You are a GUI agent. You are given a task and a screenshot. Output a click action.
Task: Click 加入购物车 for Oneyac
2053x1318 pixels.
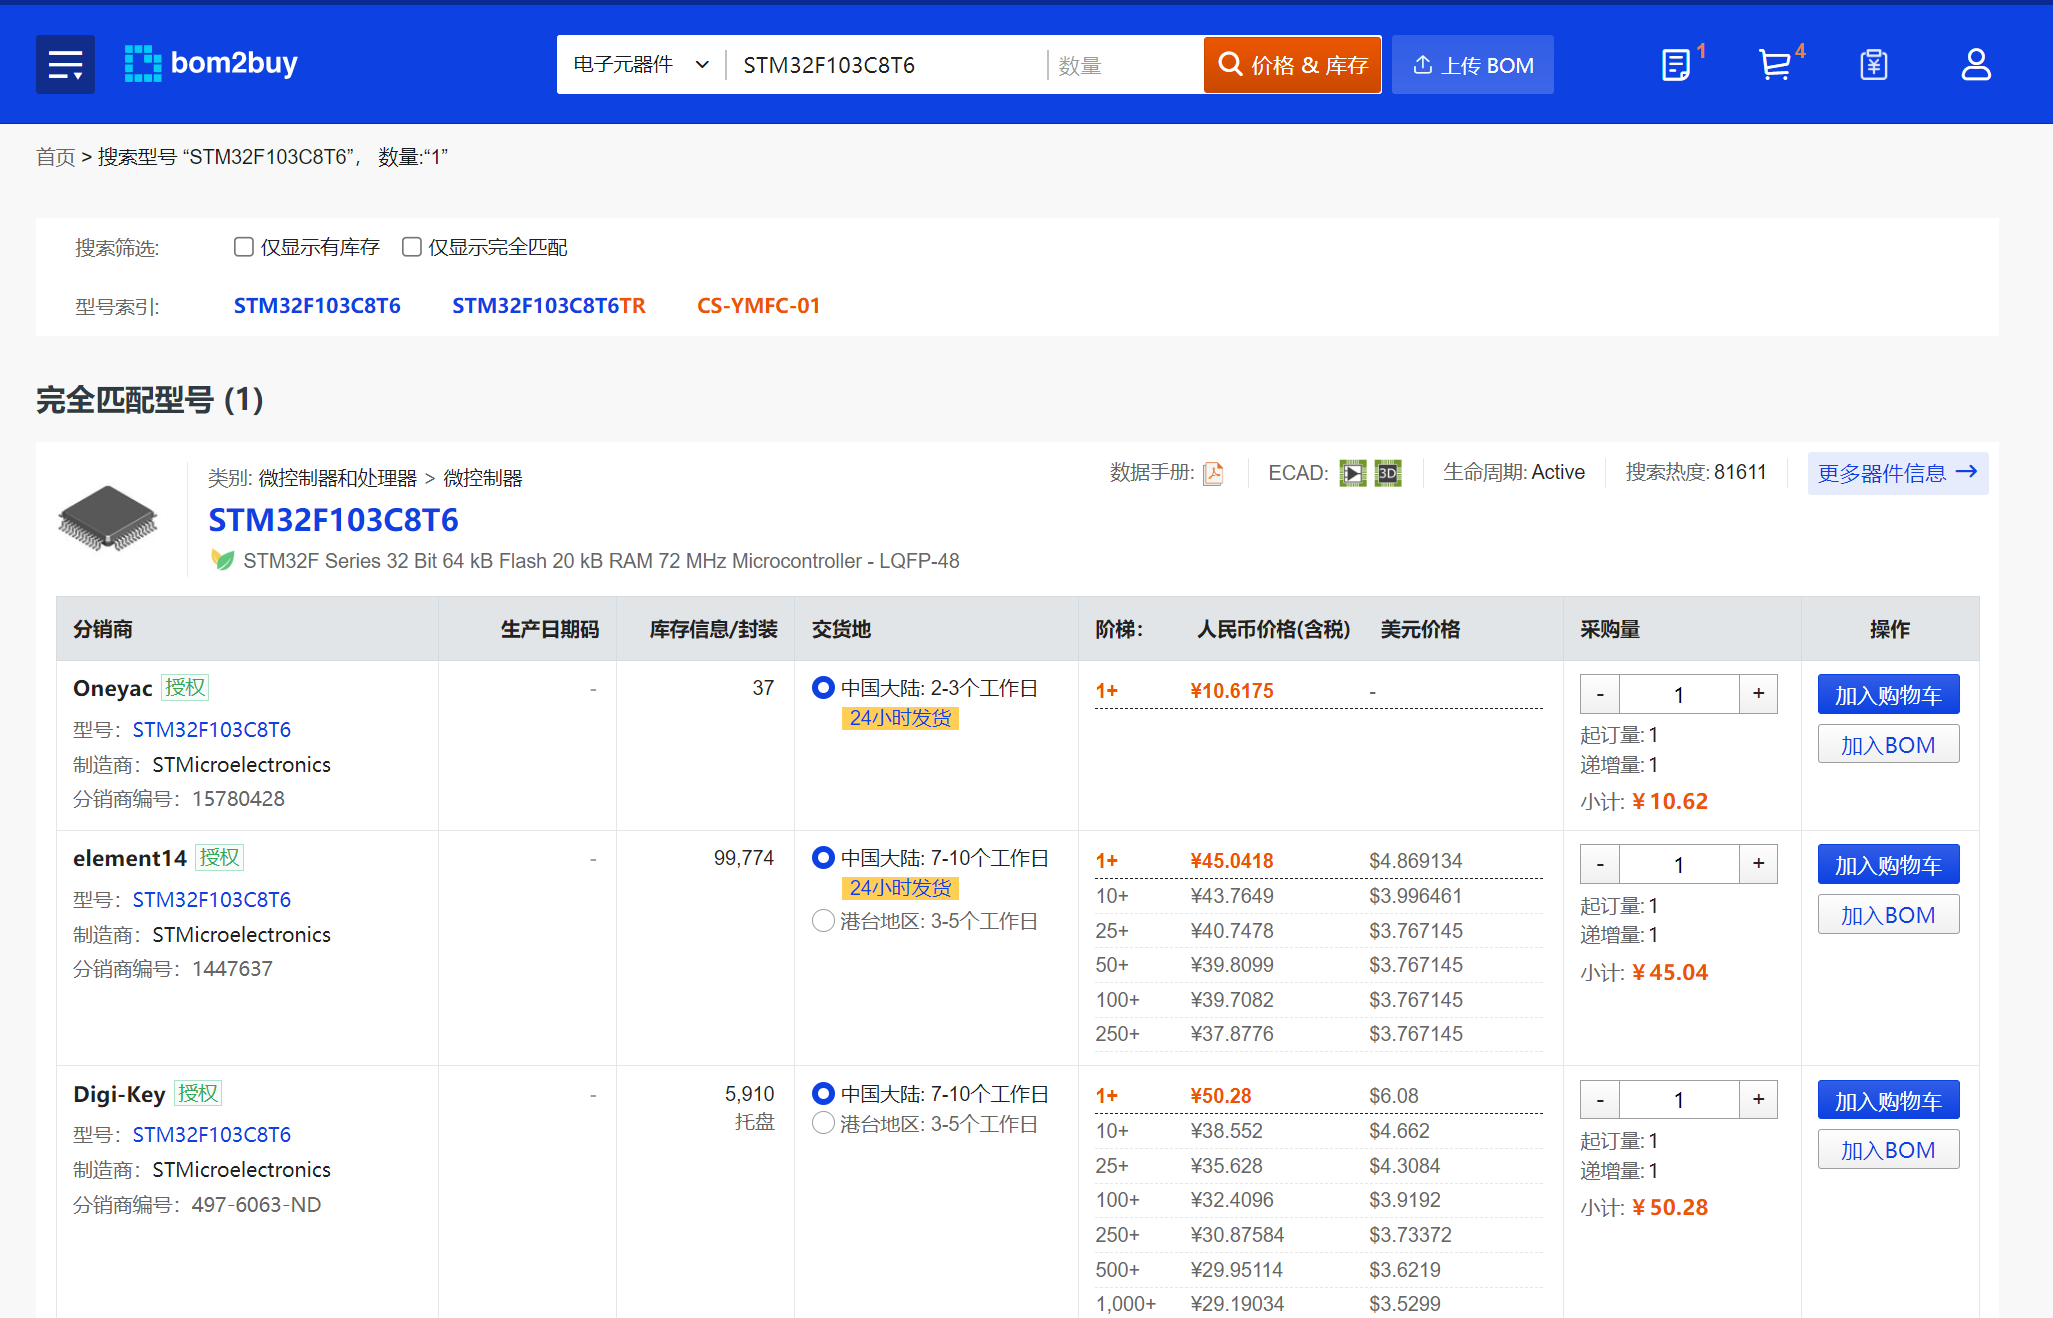coord(1887,695)
